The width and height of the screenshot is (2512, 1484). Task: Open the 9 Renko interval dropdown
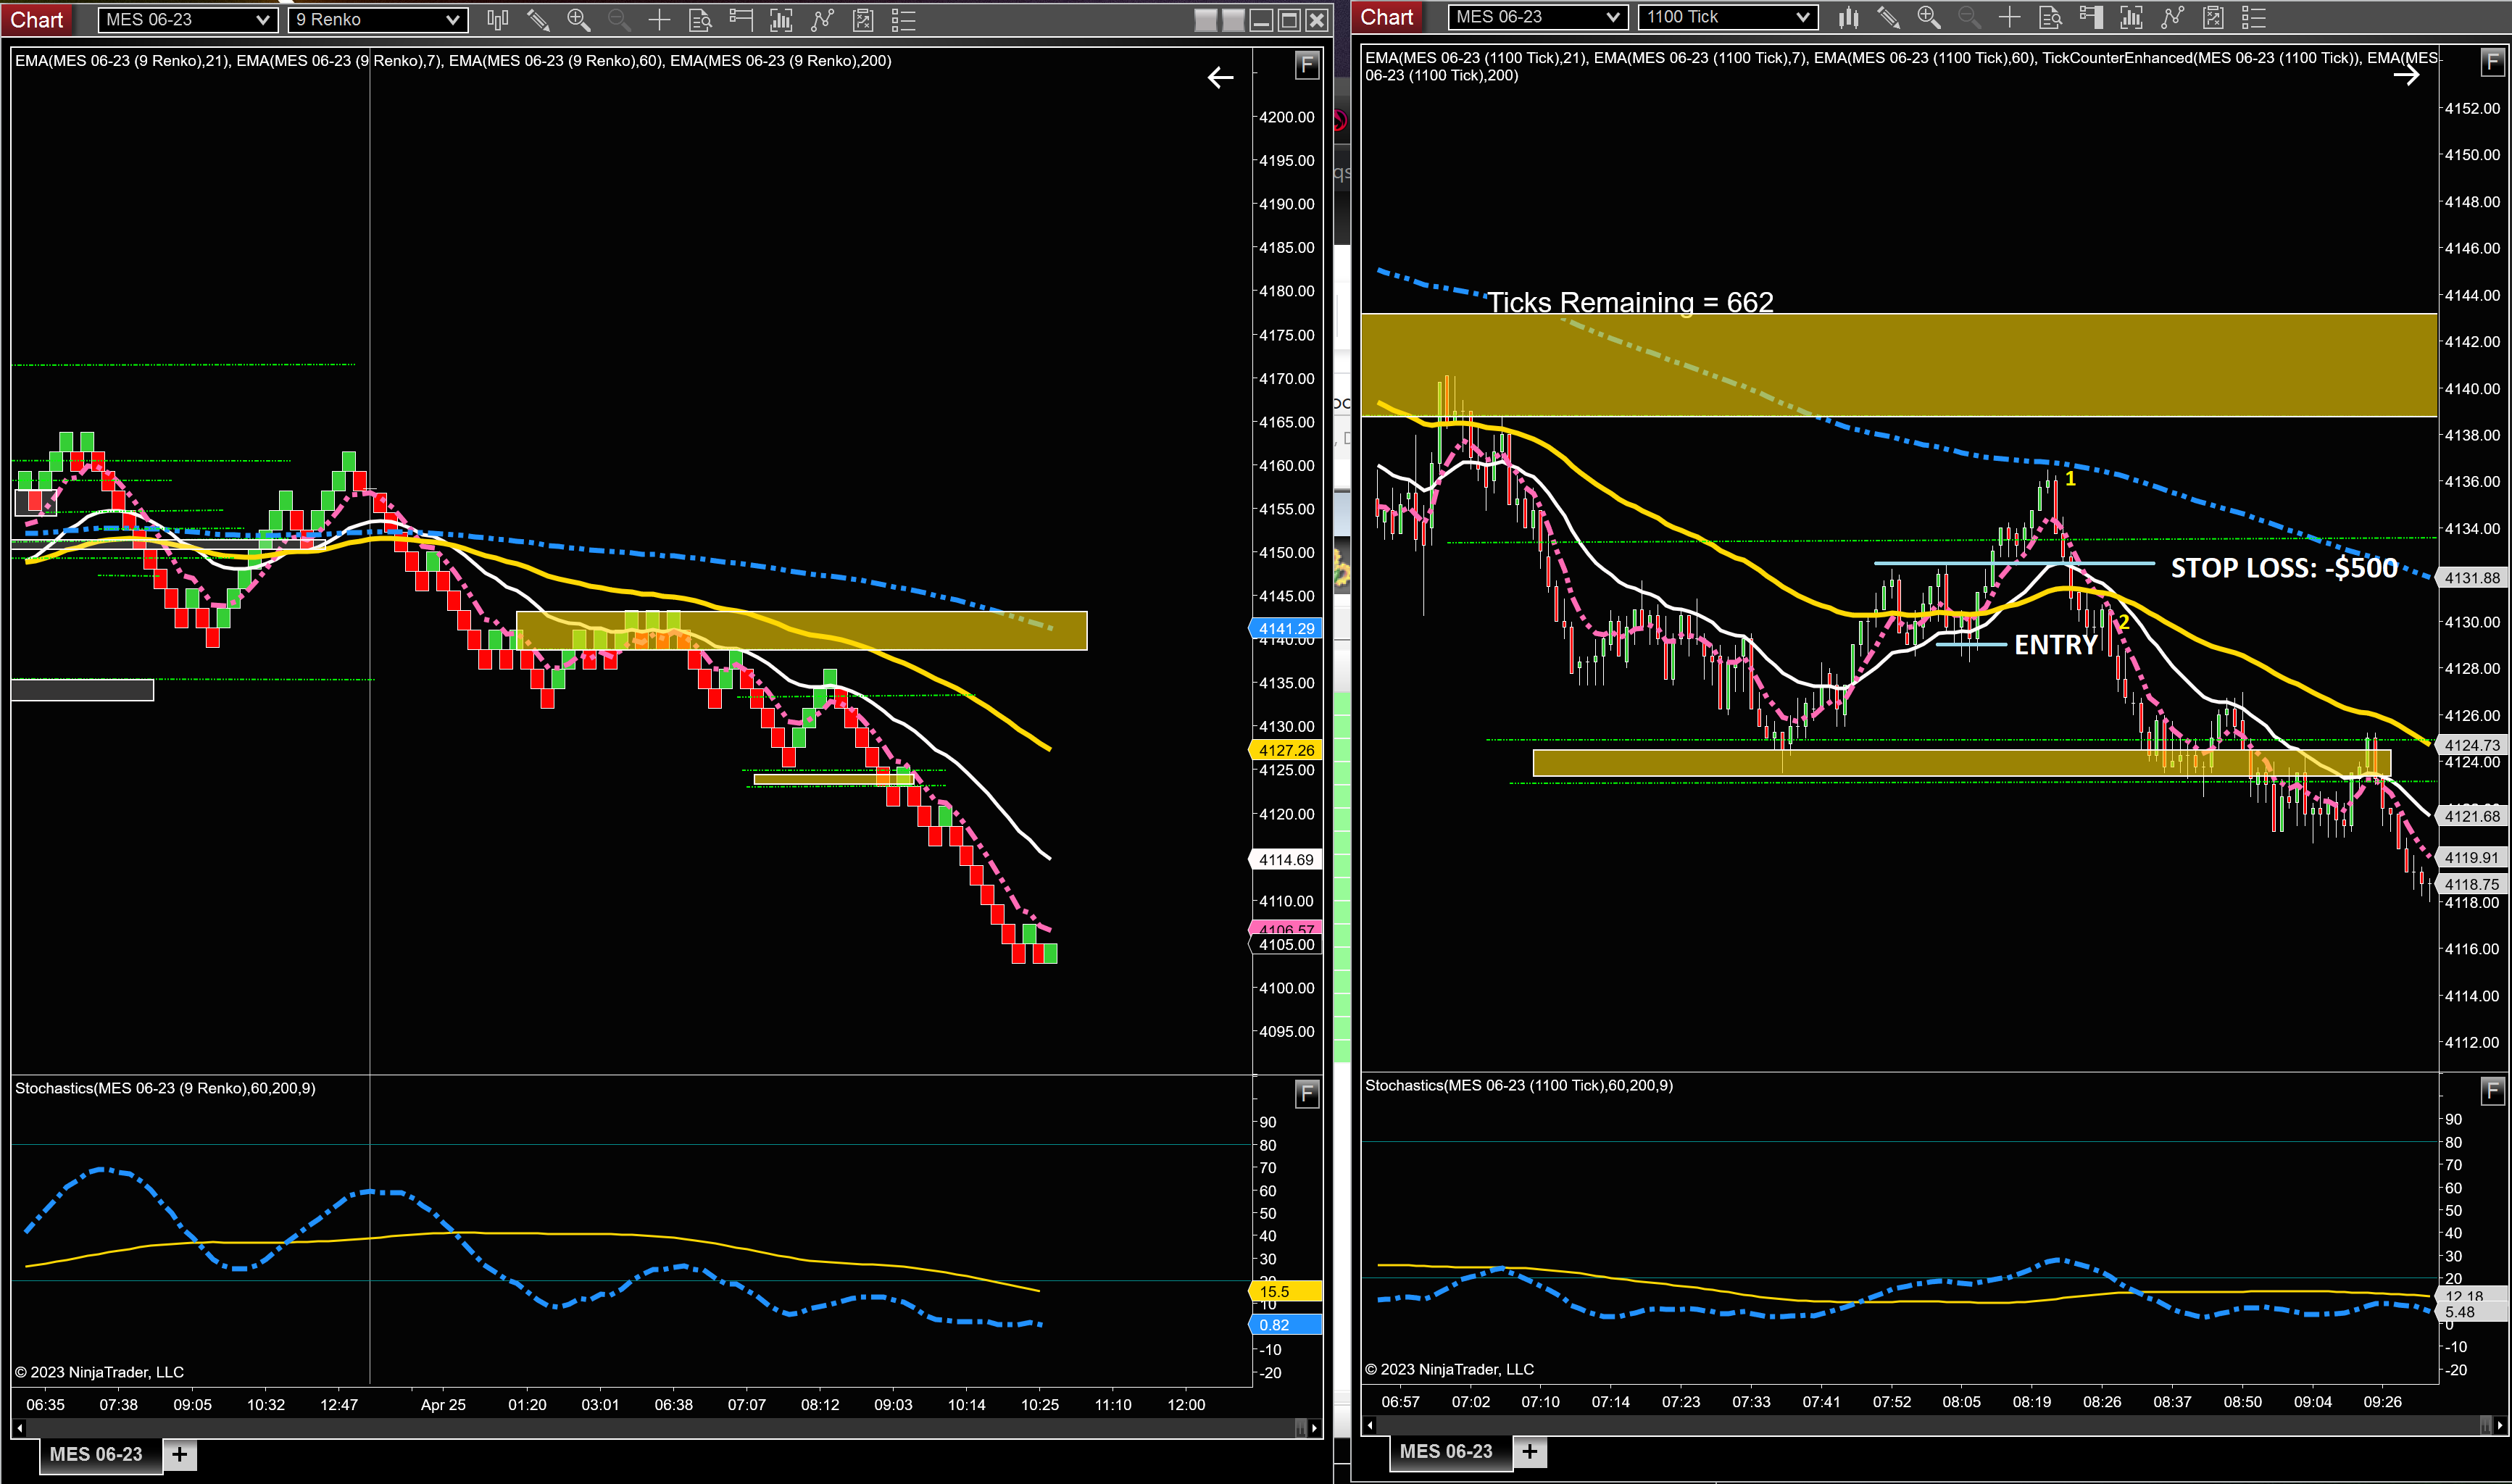point(377,20)
